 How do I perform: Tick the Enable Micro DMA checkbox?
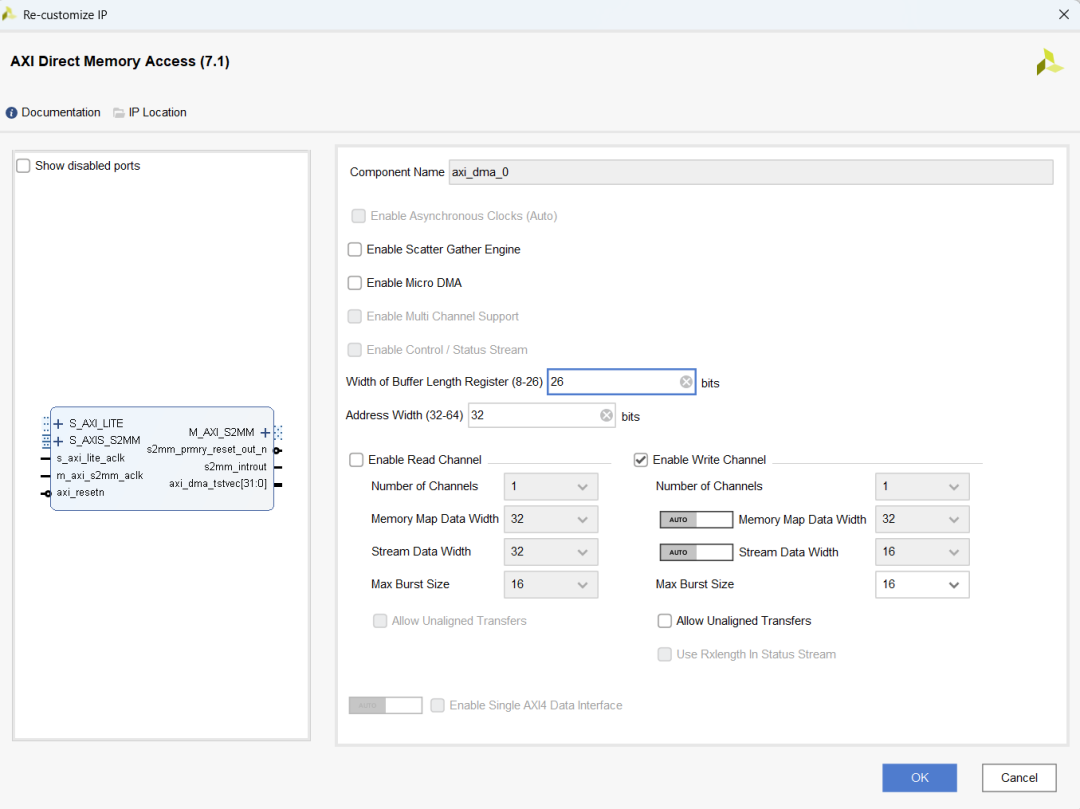pyautogui.click(x=355, y=283)
